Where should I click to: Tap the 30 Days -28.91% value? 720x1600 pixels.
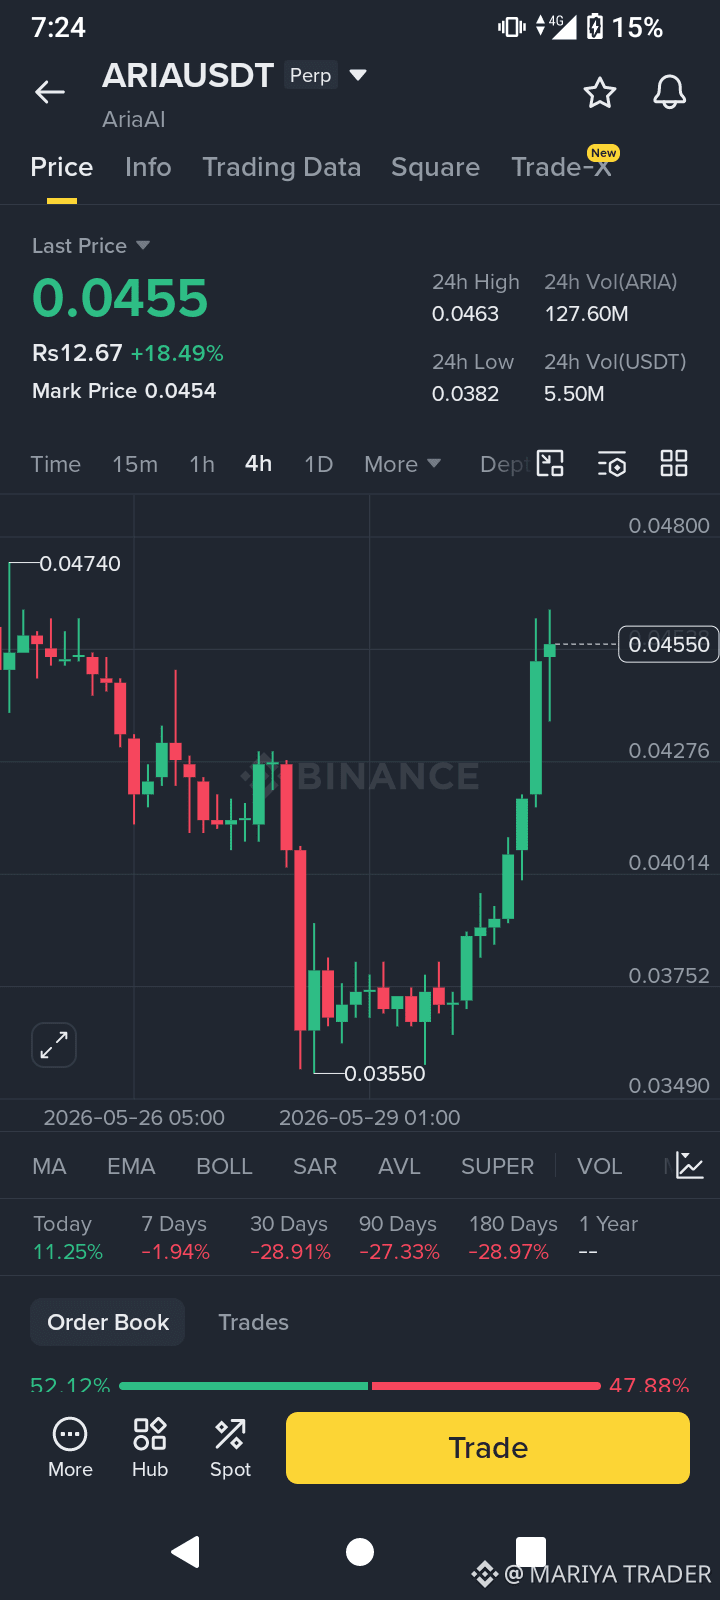pos(290,1252)
